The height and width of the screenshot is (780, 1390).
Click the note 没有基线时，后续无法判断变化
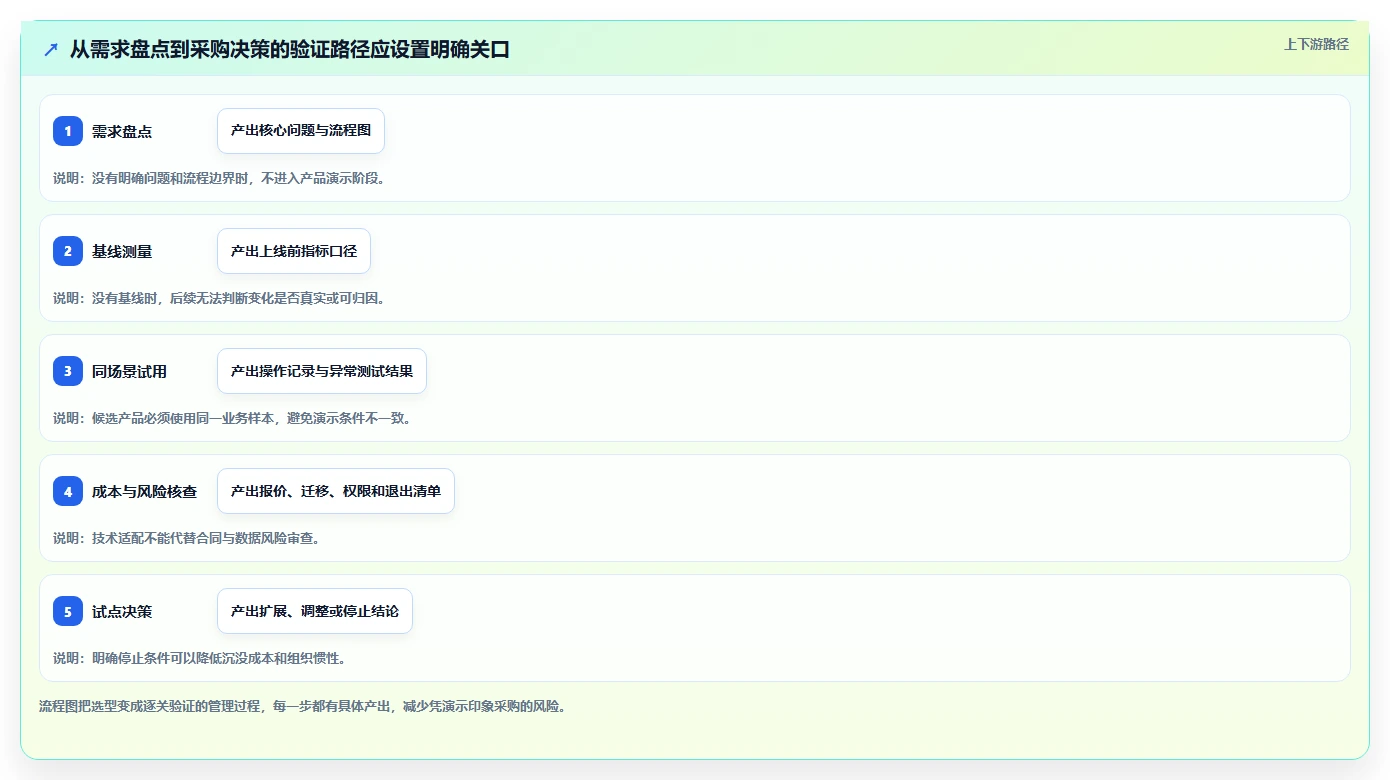pyautogui.click(x=219, y=298)
